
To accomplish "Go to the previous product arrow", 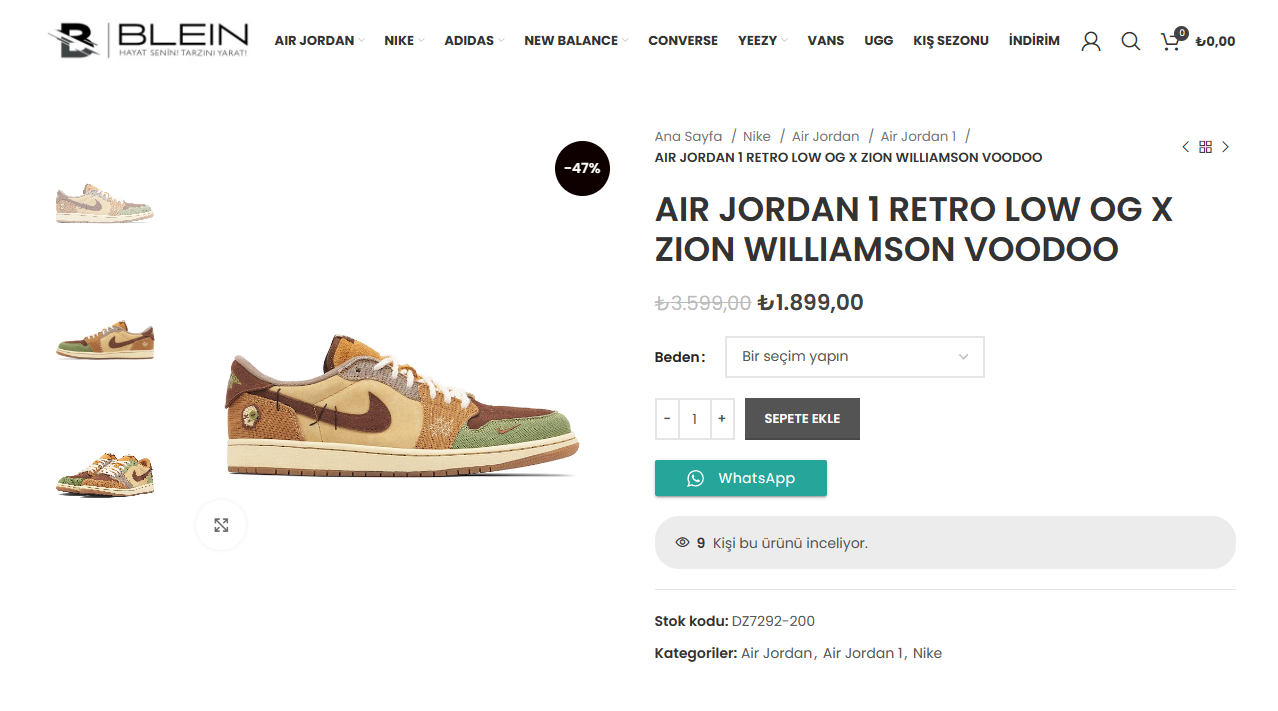I will [x=1186, y=147].
